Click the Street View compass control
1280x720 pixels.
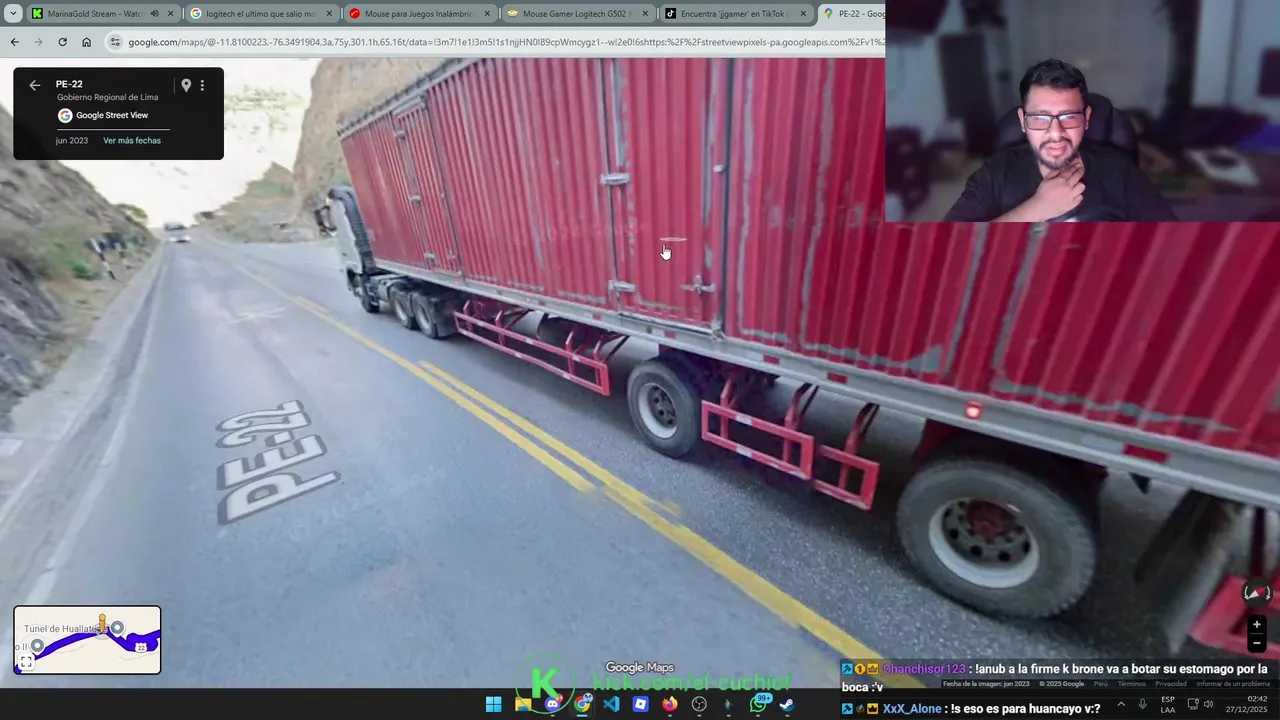click(x=1256, y=593)
